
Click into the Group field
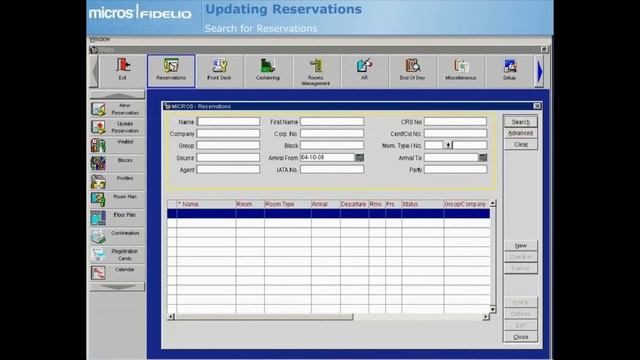228,145
